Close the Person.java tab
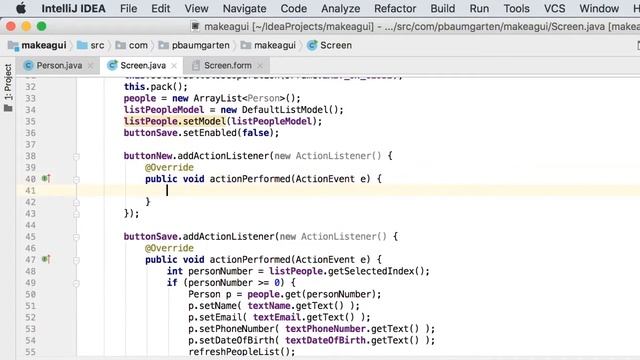This screenshot has height=360, width=640. pyautogui.click(x=90, y=66)
